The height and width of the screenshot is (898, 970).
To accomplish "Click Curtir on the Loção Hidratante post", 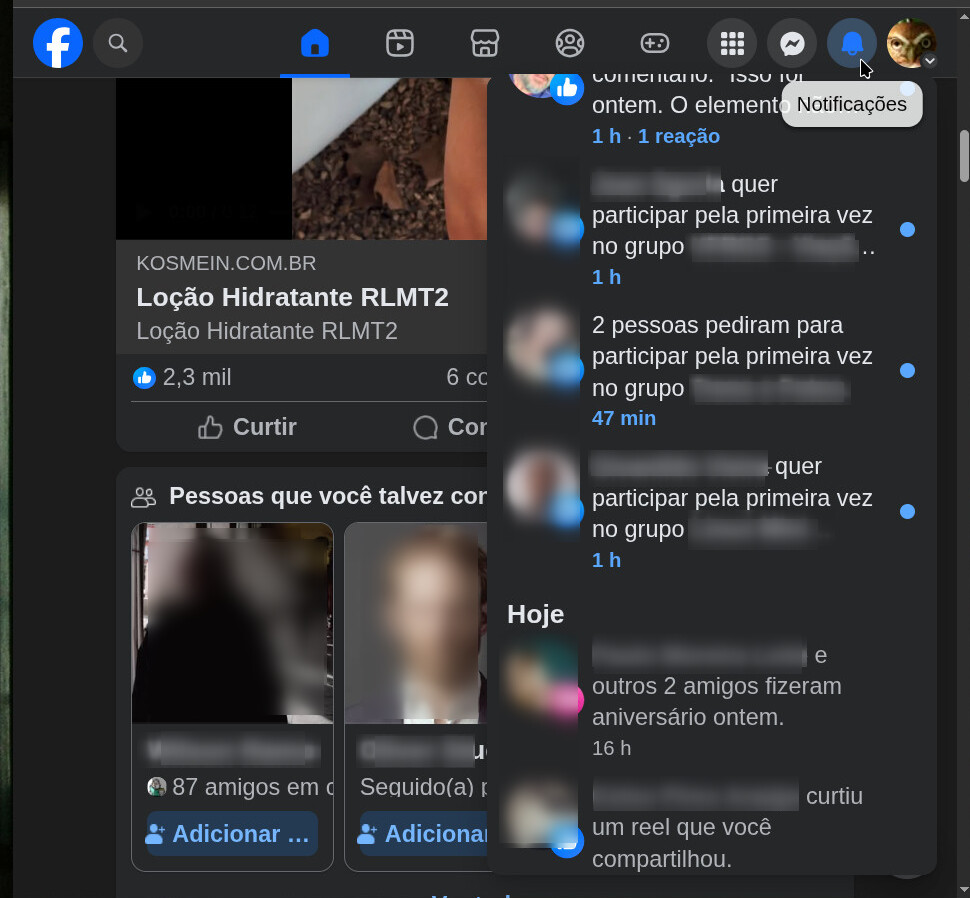I will 248,427.
